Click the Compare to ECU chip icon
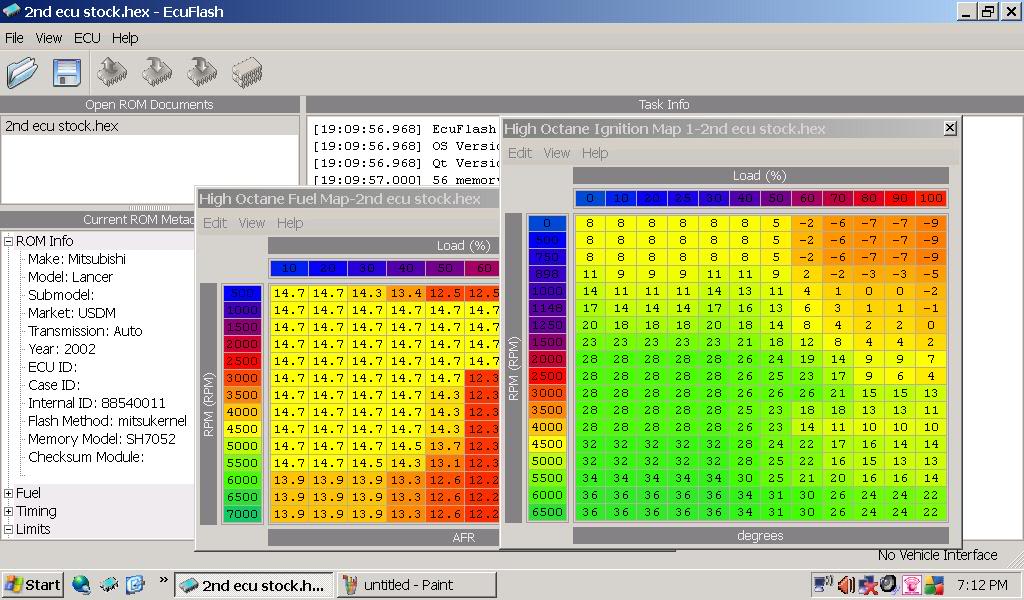The width and height of the screenshot is (1024, 600). pos(248,72)
